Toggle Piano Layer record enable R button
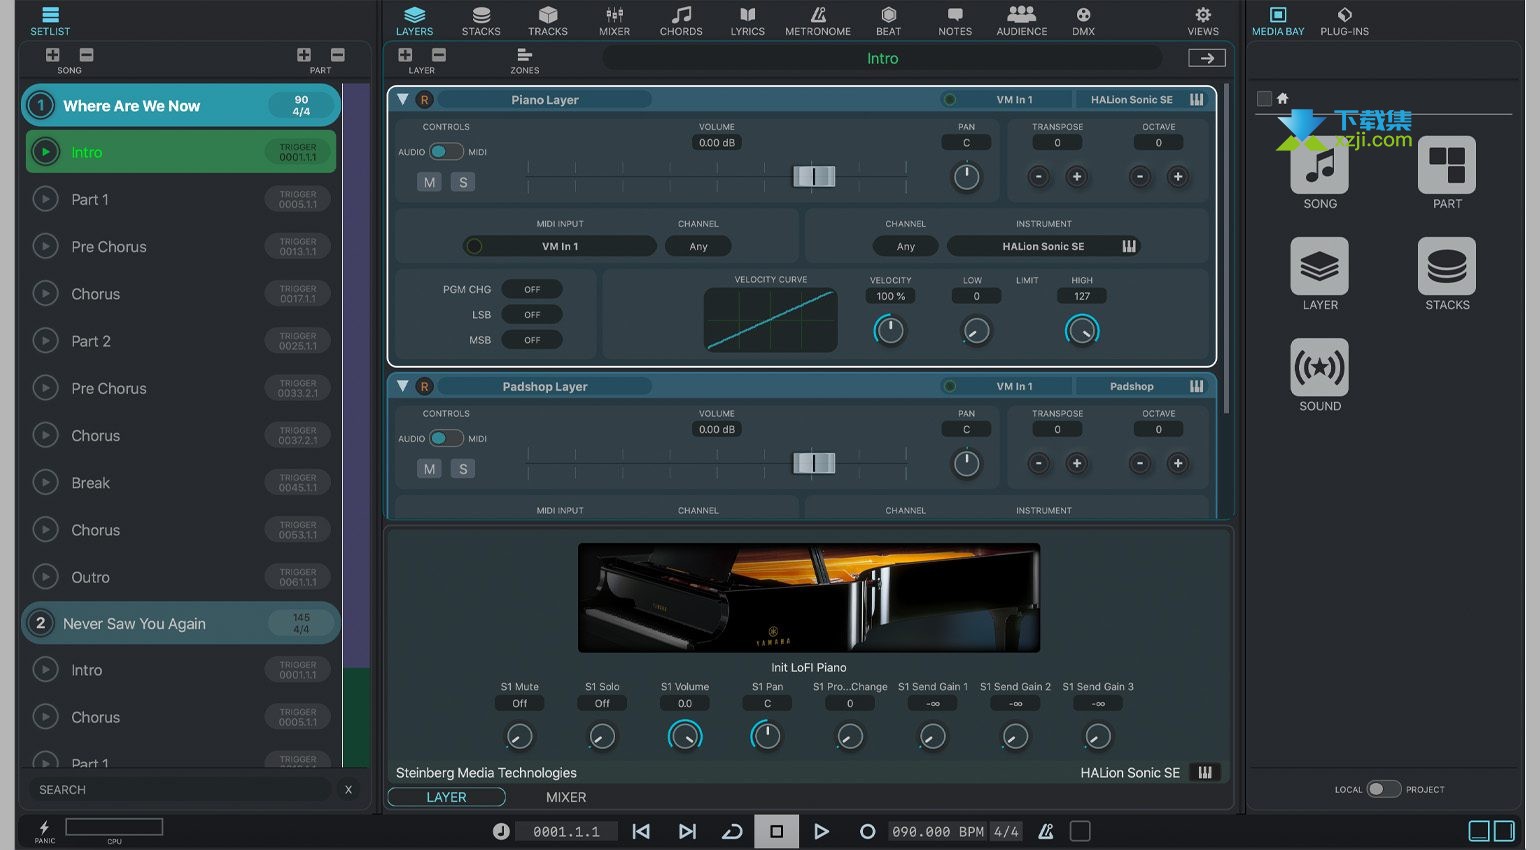The image size is (1540, 850). pyautogui.click(x=425, y=100)
